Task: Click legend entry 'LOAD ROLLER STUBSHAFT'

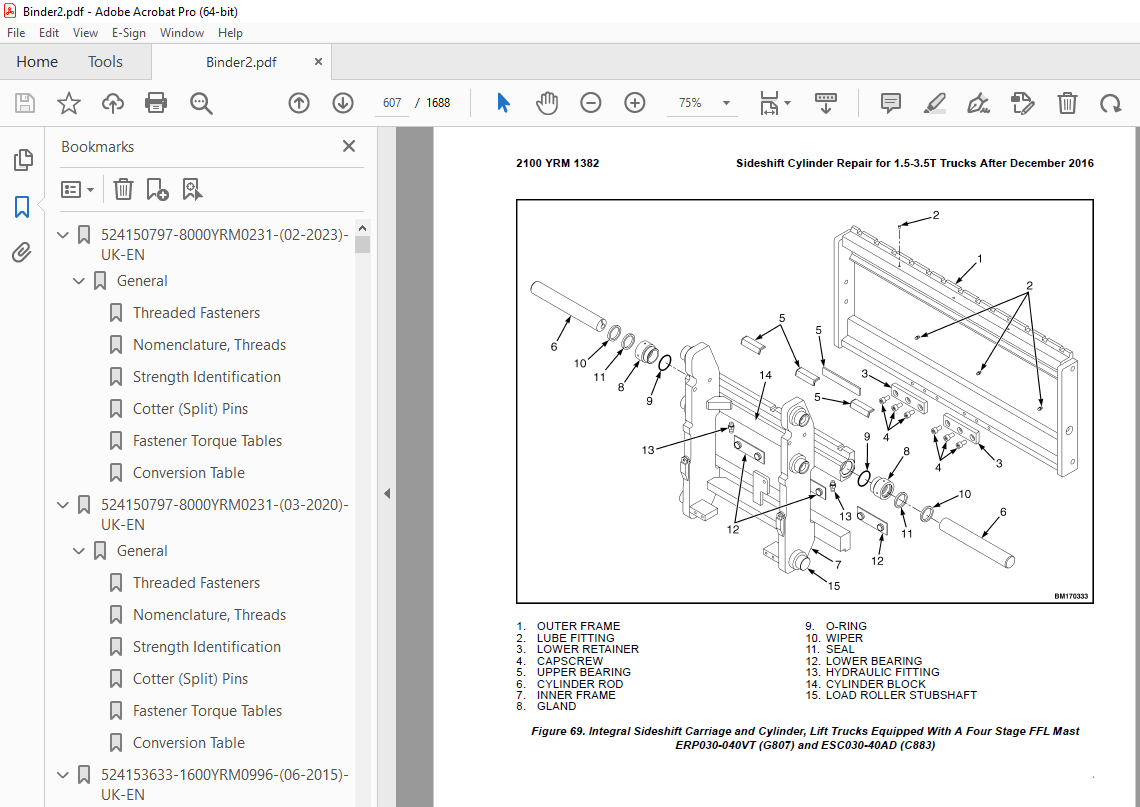Action: point(901,695)
